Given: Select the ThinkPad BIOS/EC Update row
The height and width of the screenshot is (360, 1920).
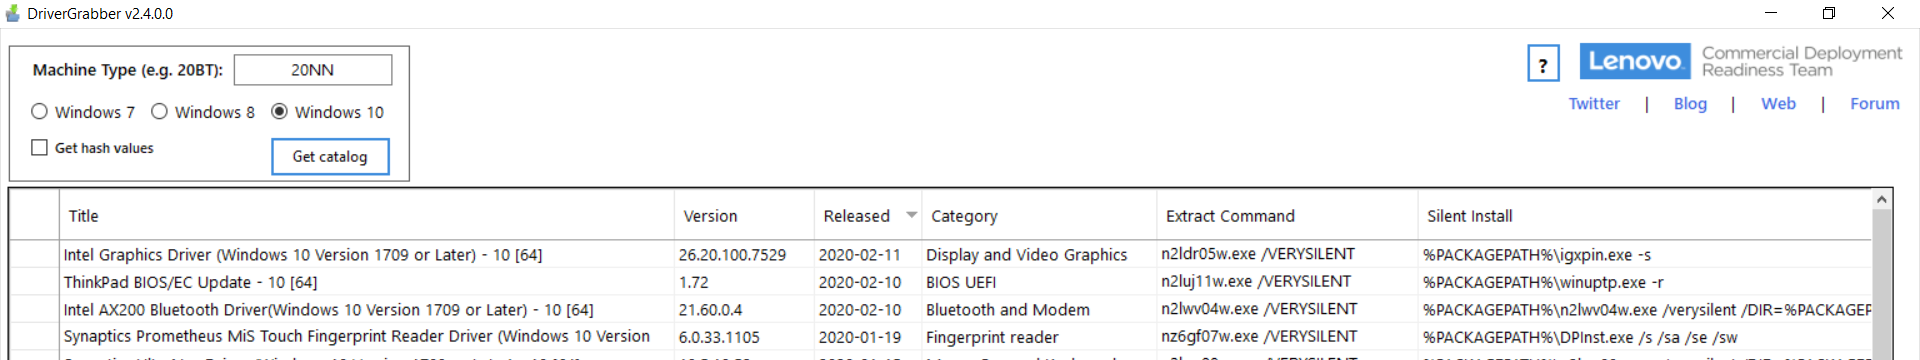Looking at the screenshot, I should point(940,282).
